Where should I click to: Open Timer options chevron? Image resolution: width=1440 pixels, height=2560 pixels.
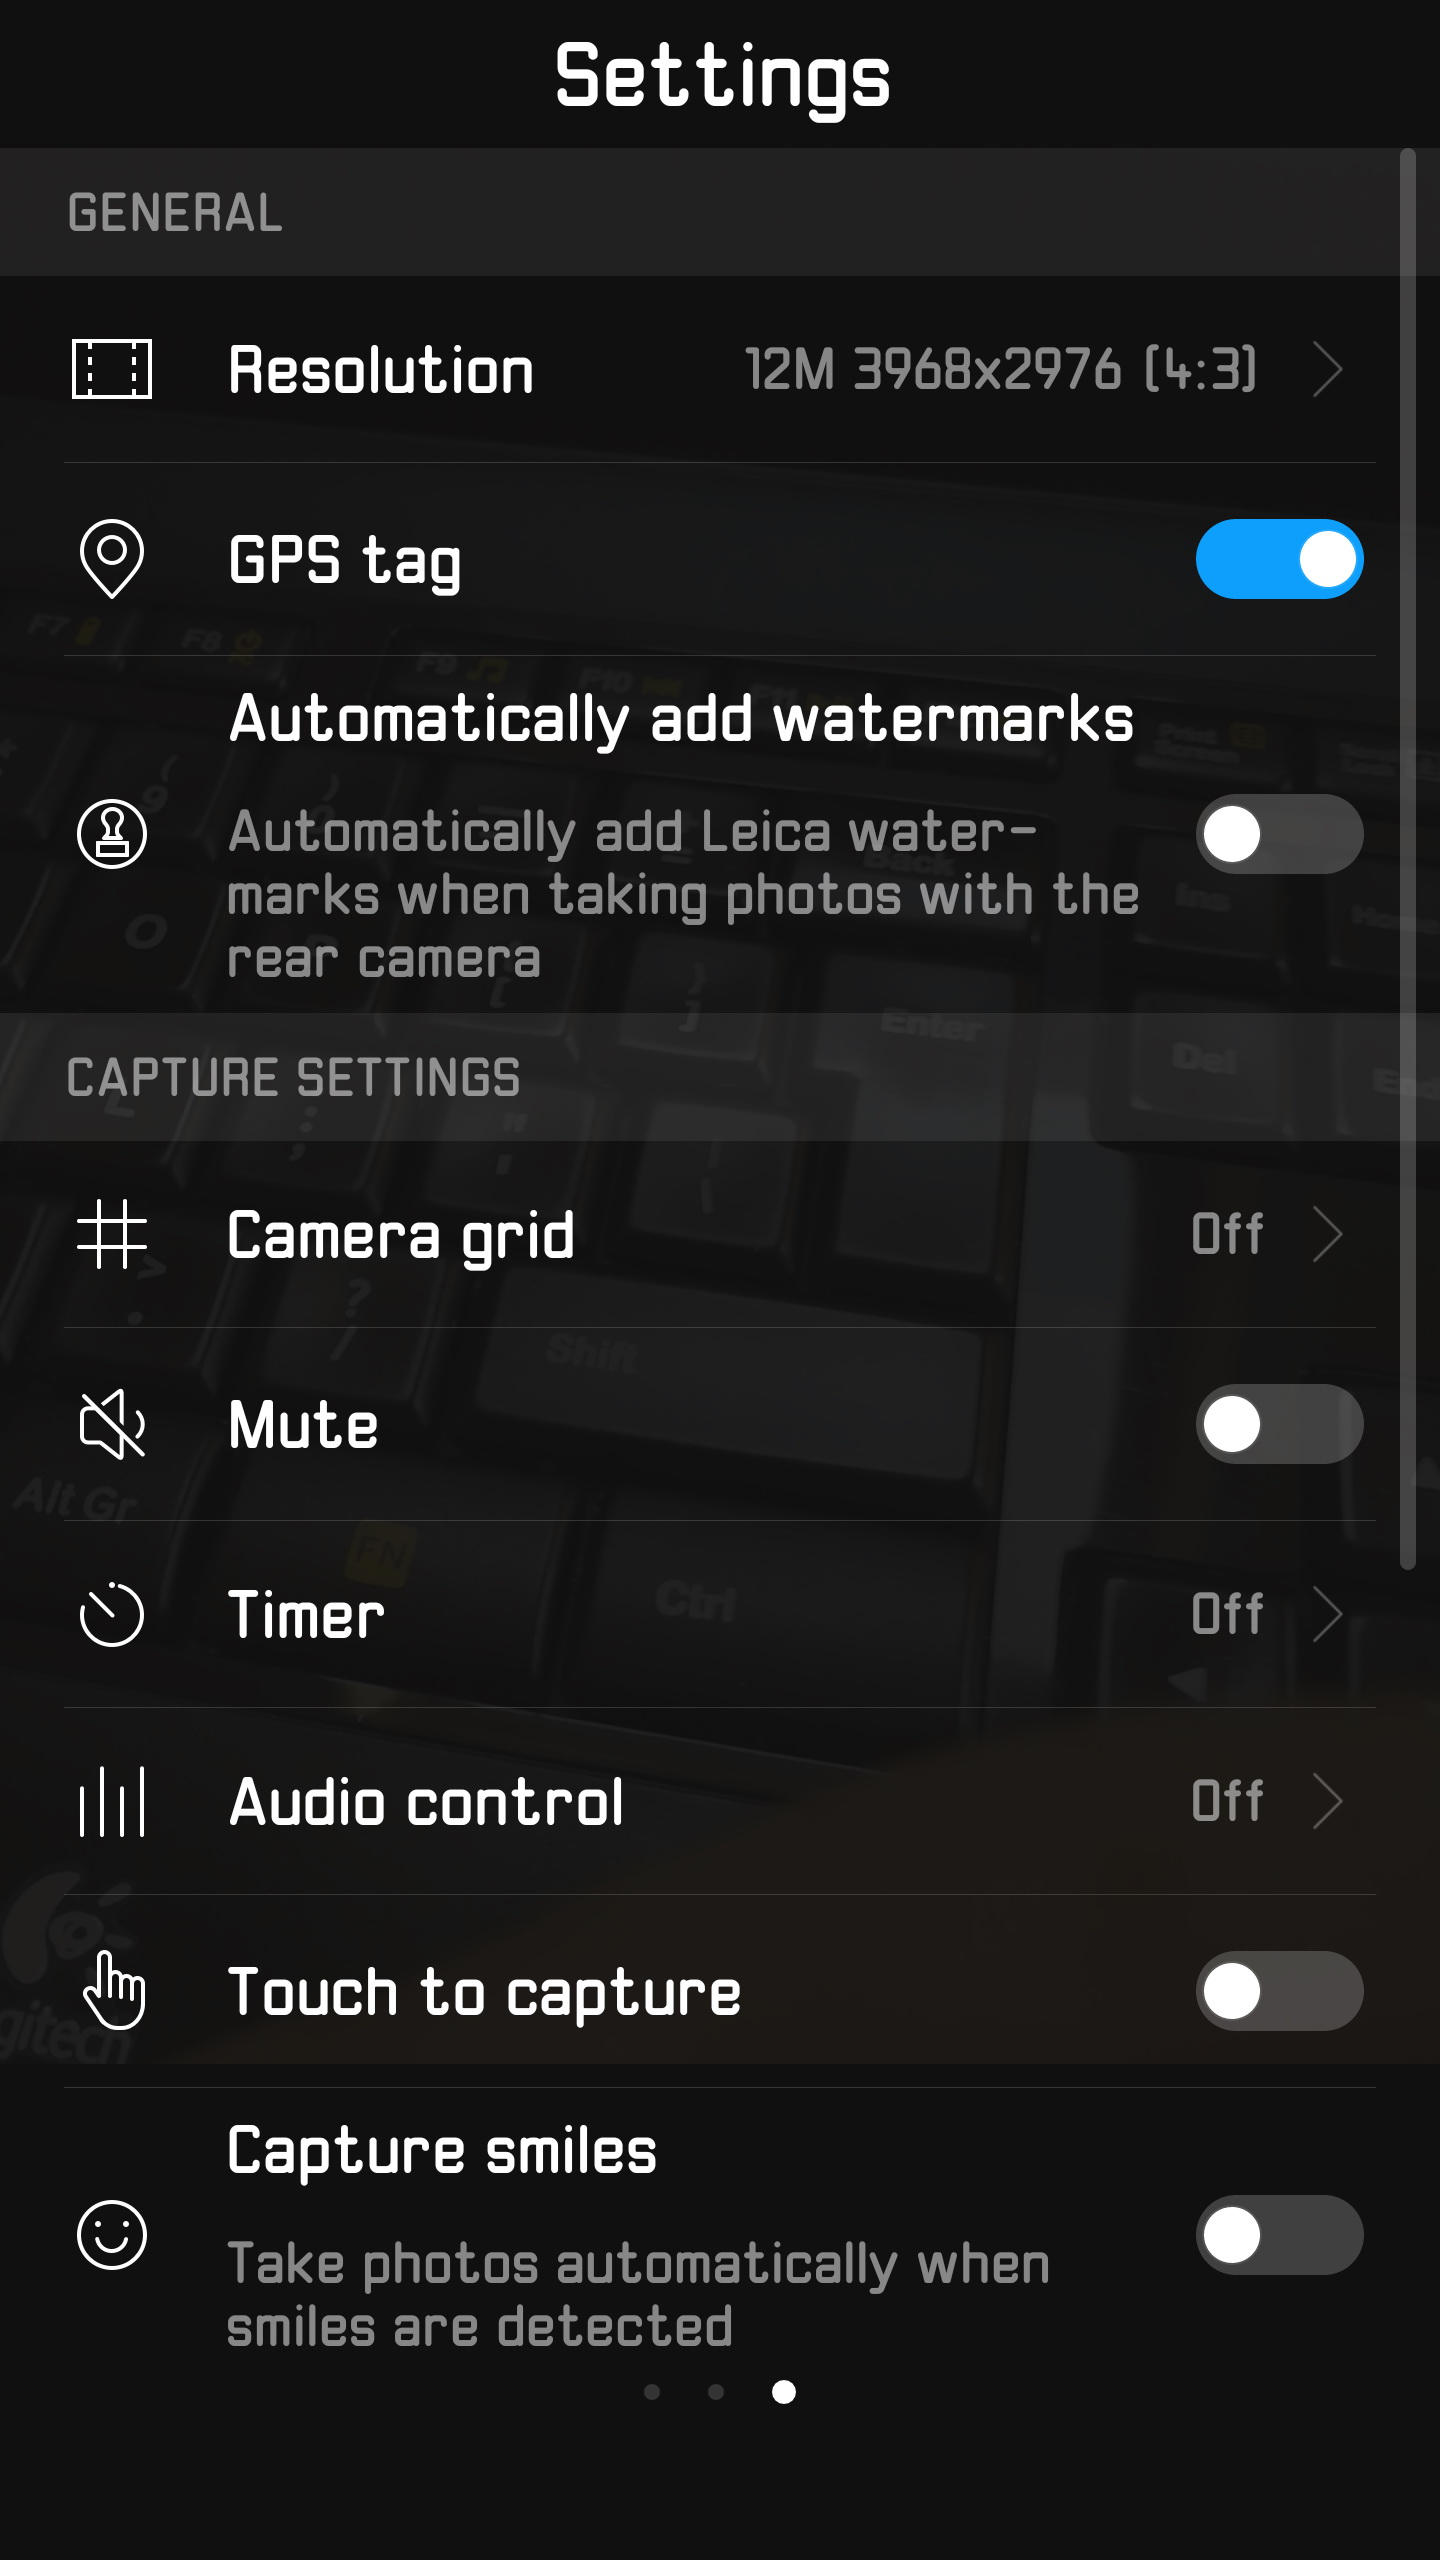[x=1327, y=1613]
